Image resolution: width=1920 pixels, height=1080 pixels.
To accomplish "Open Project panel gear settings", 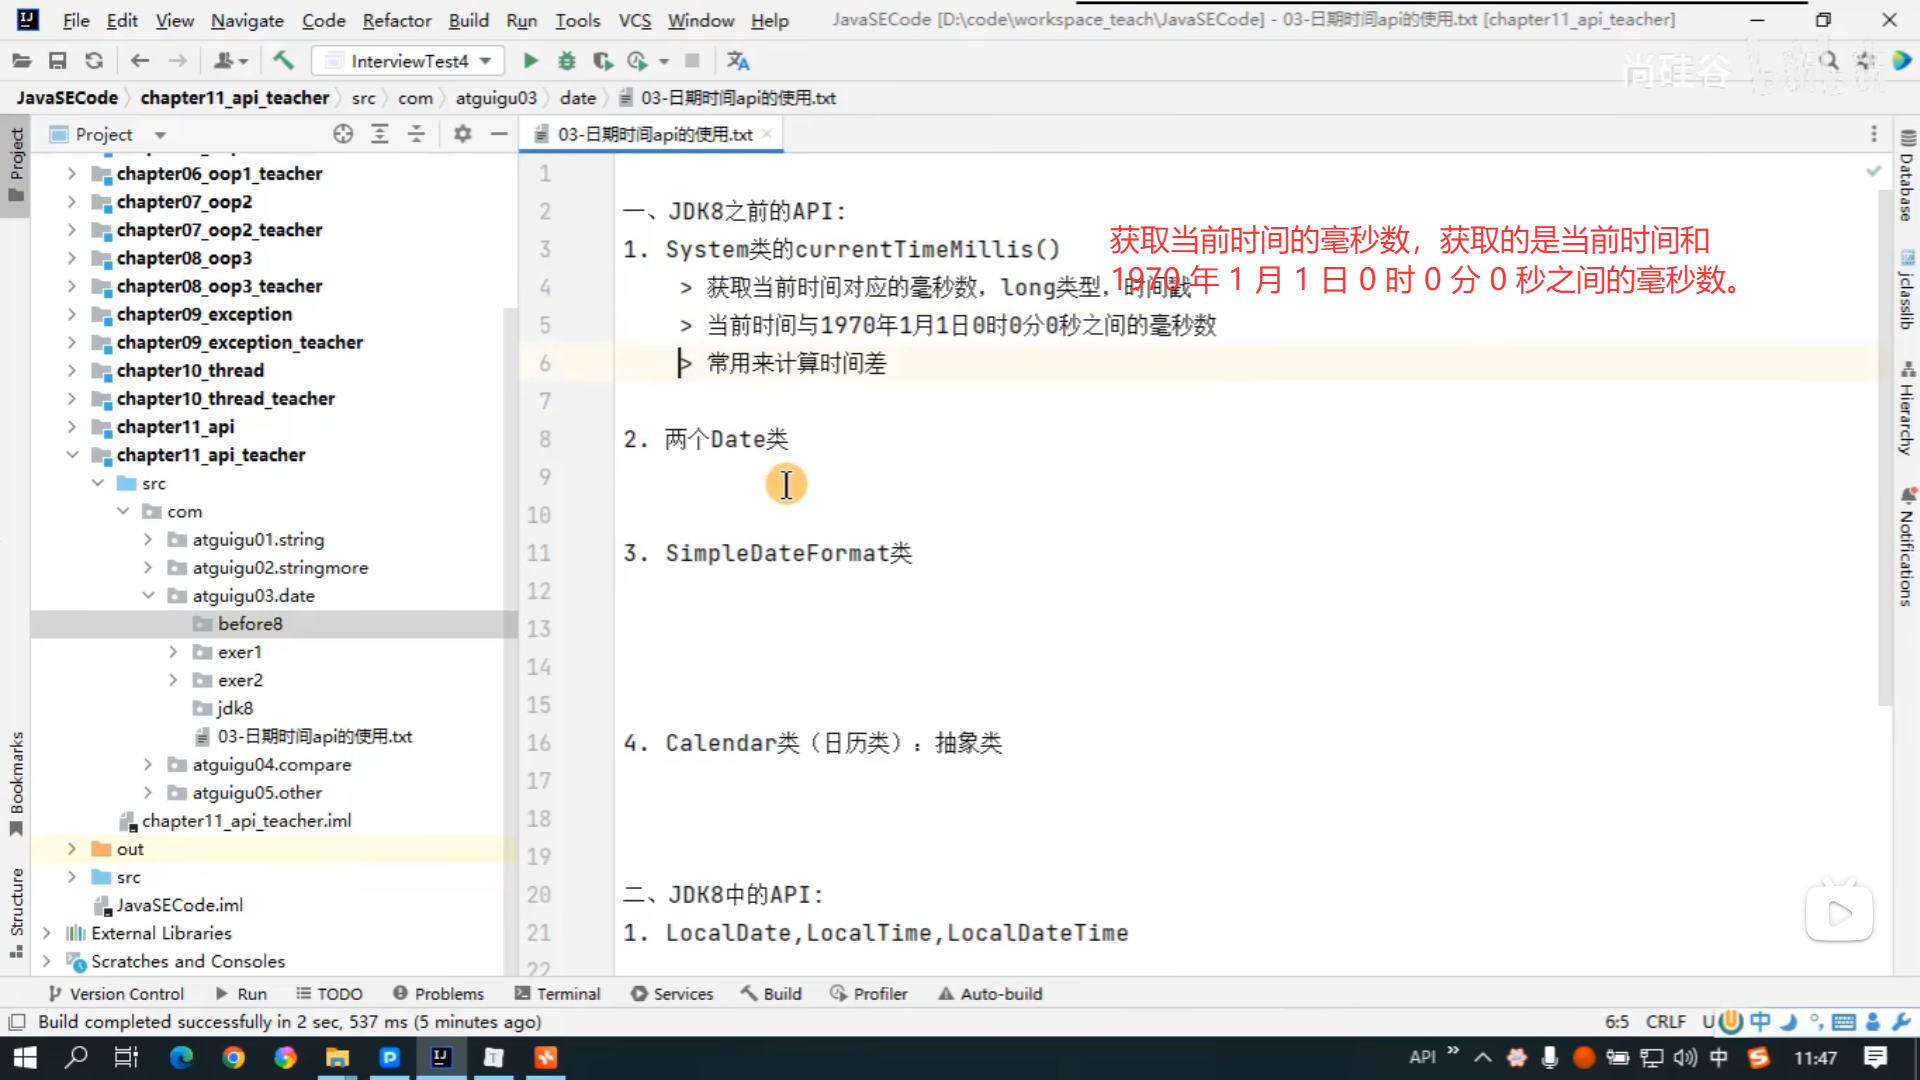I will click(462, 134).
